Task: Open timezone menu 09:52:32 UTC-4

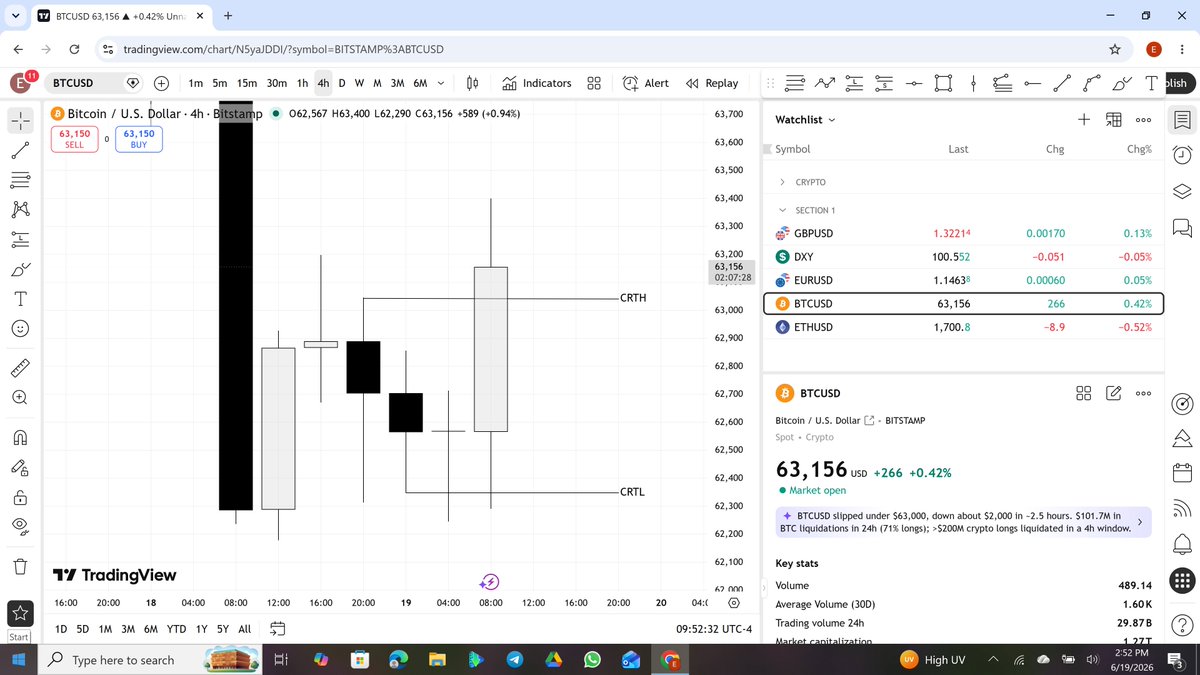Action: pos(713,629)
